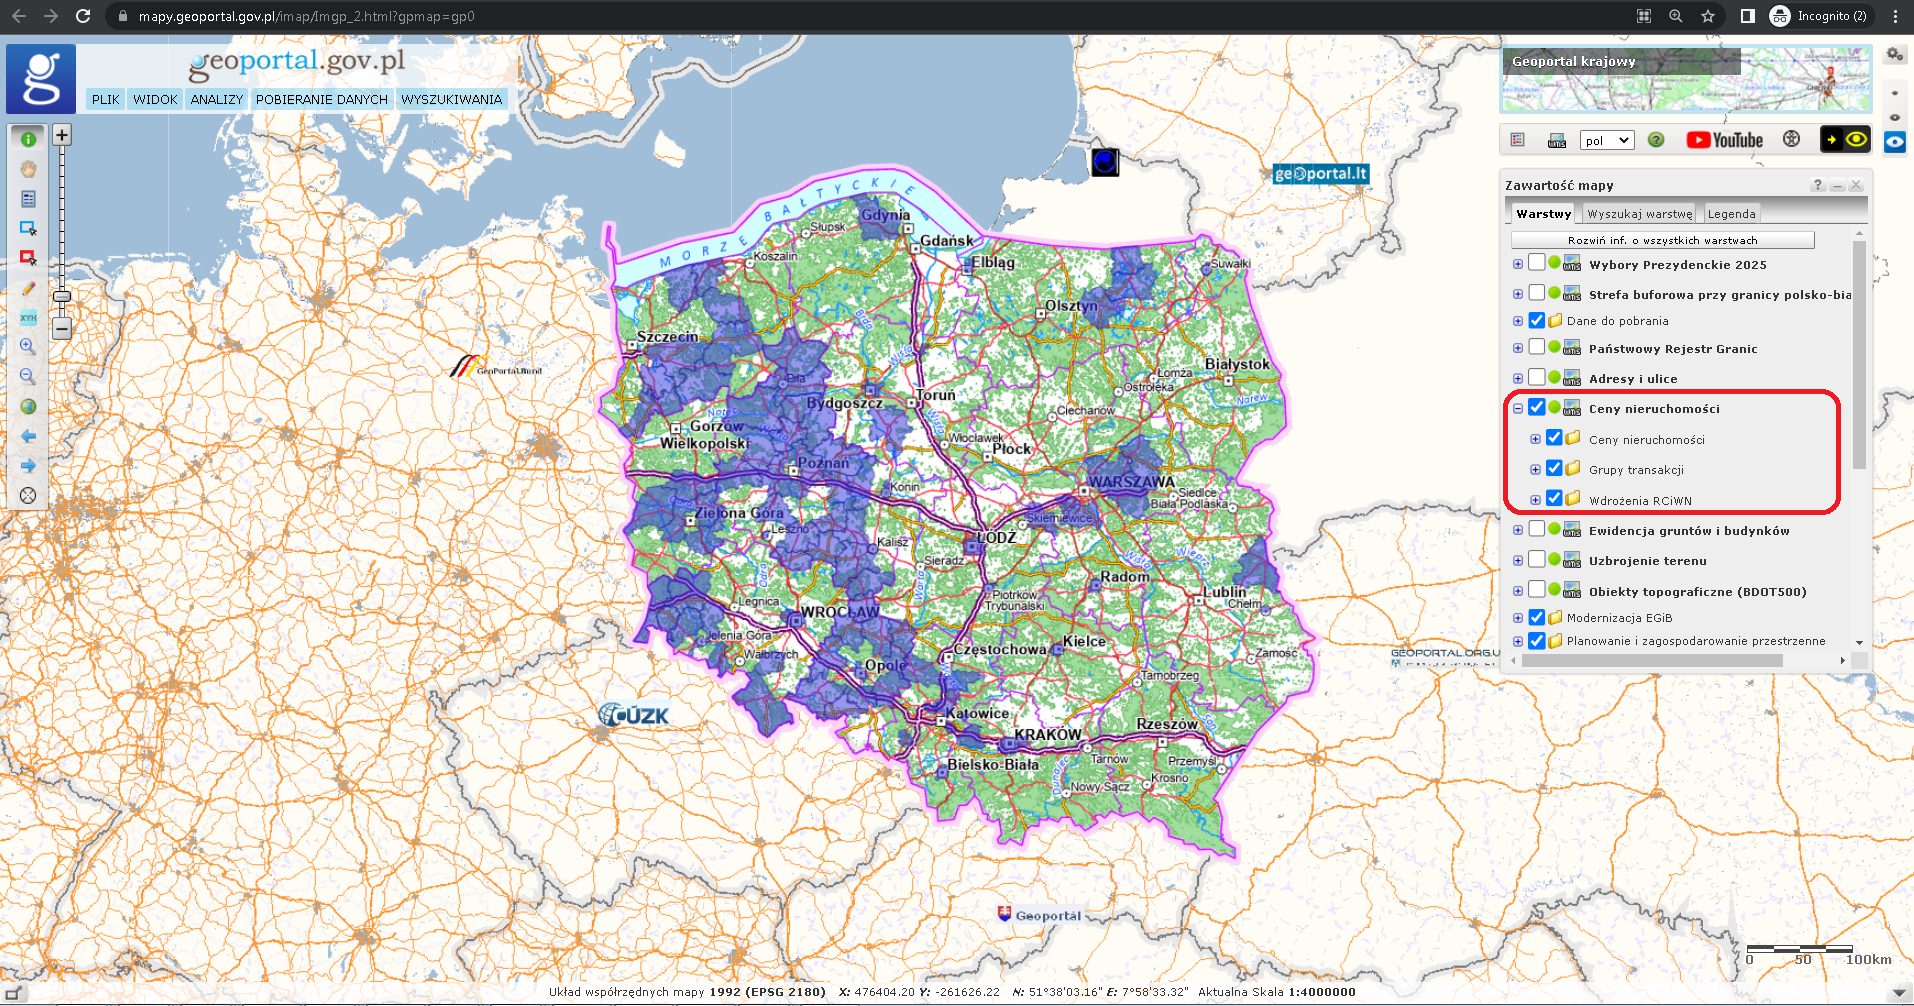Enable the Adresy i ulice layer checkbox

[x=1537, y=377]
